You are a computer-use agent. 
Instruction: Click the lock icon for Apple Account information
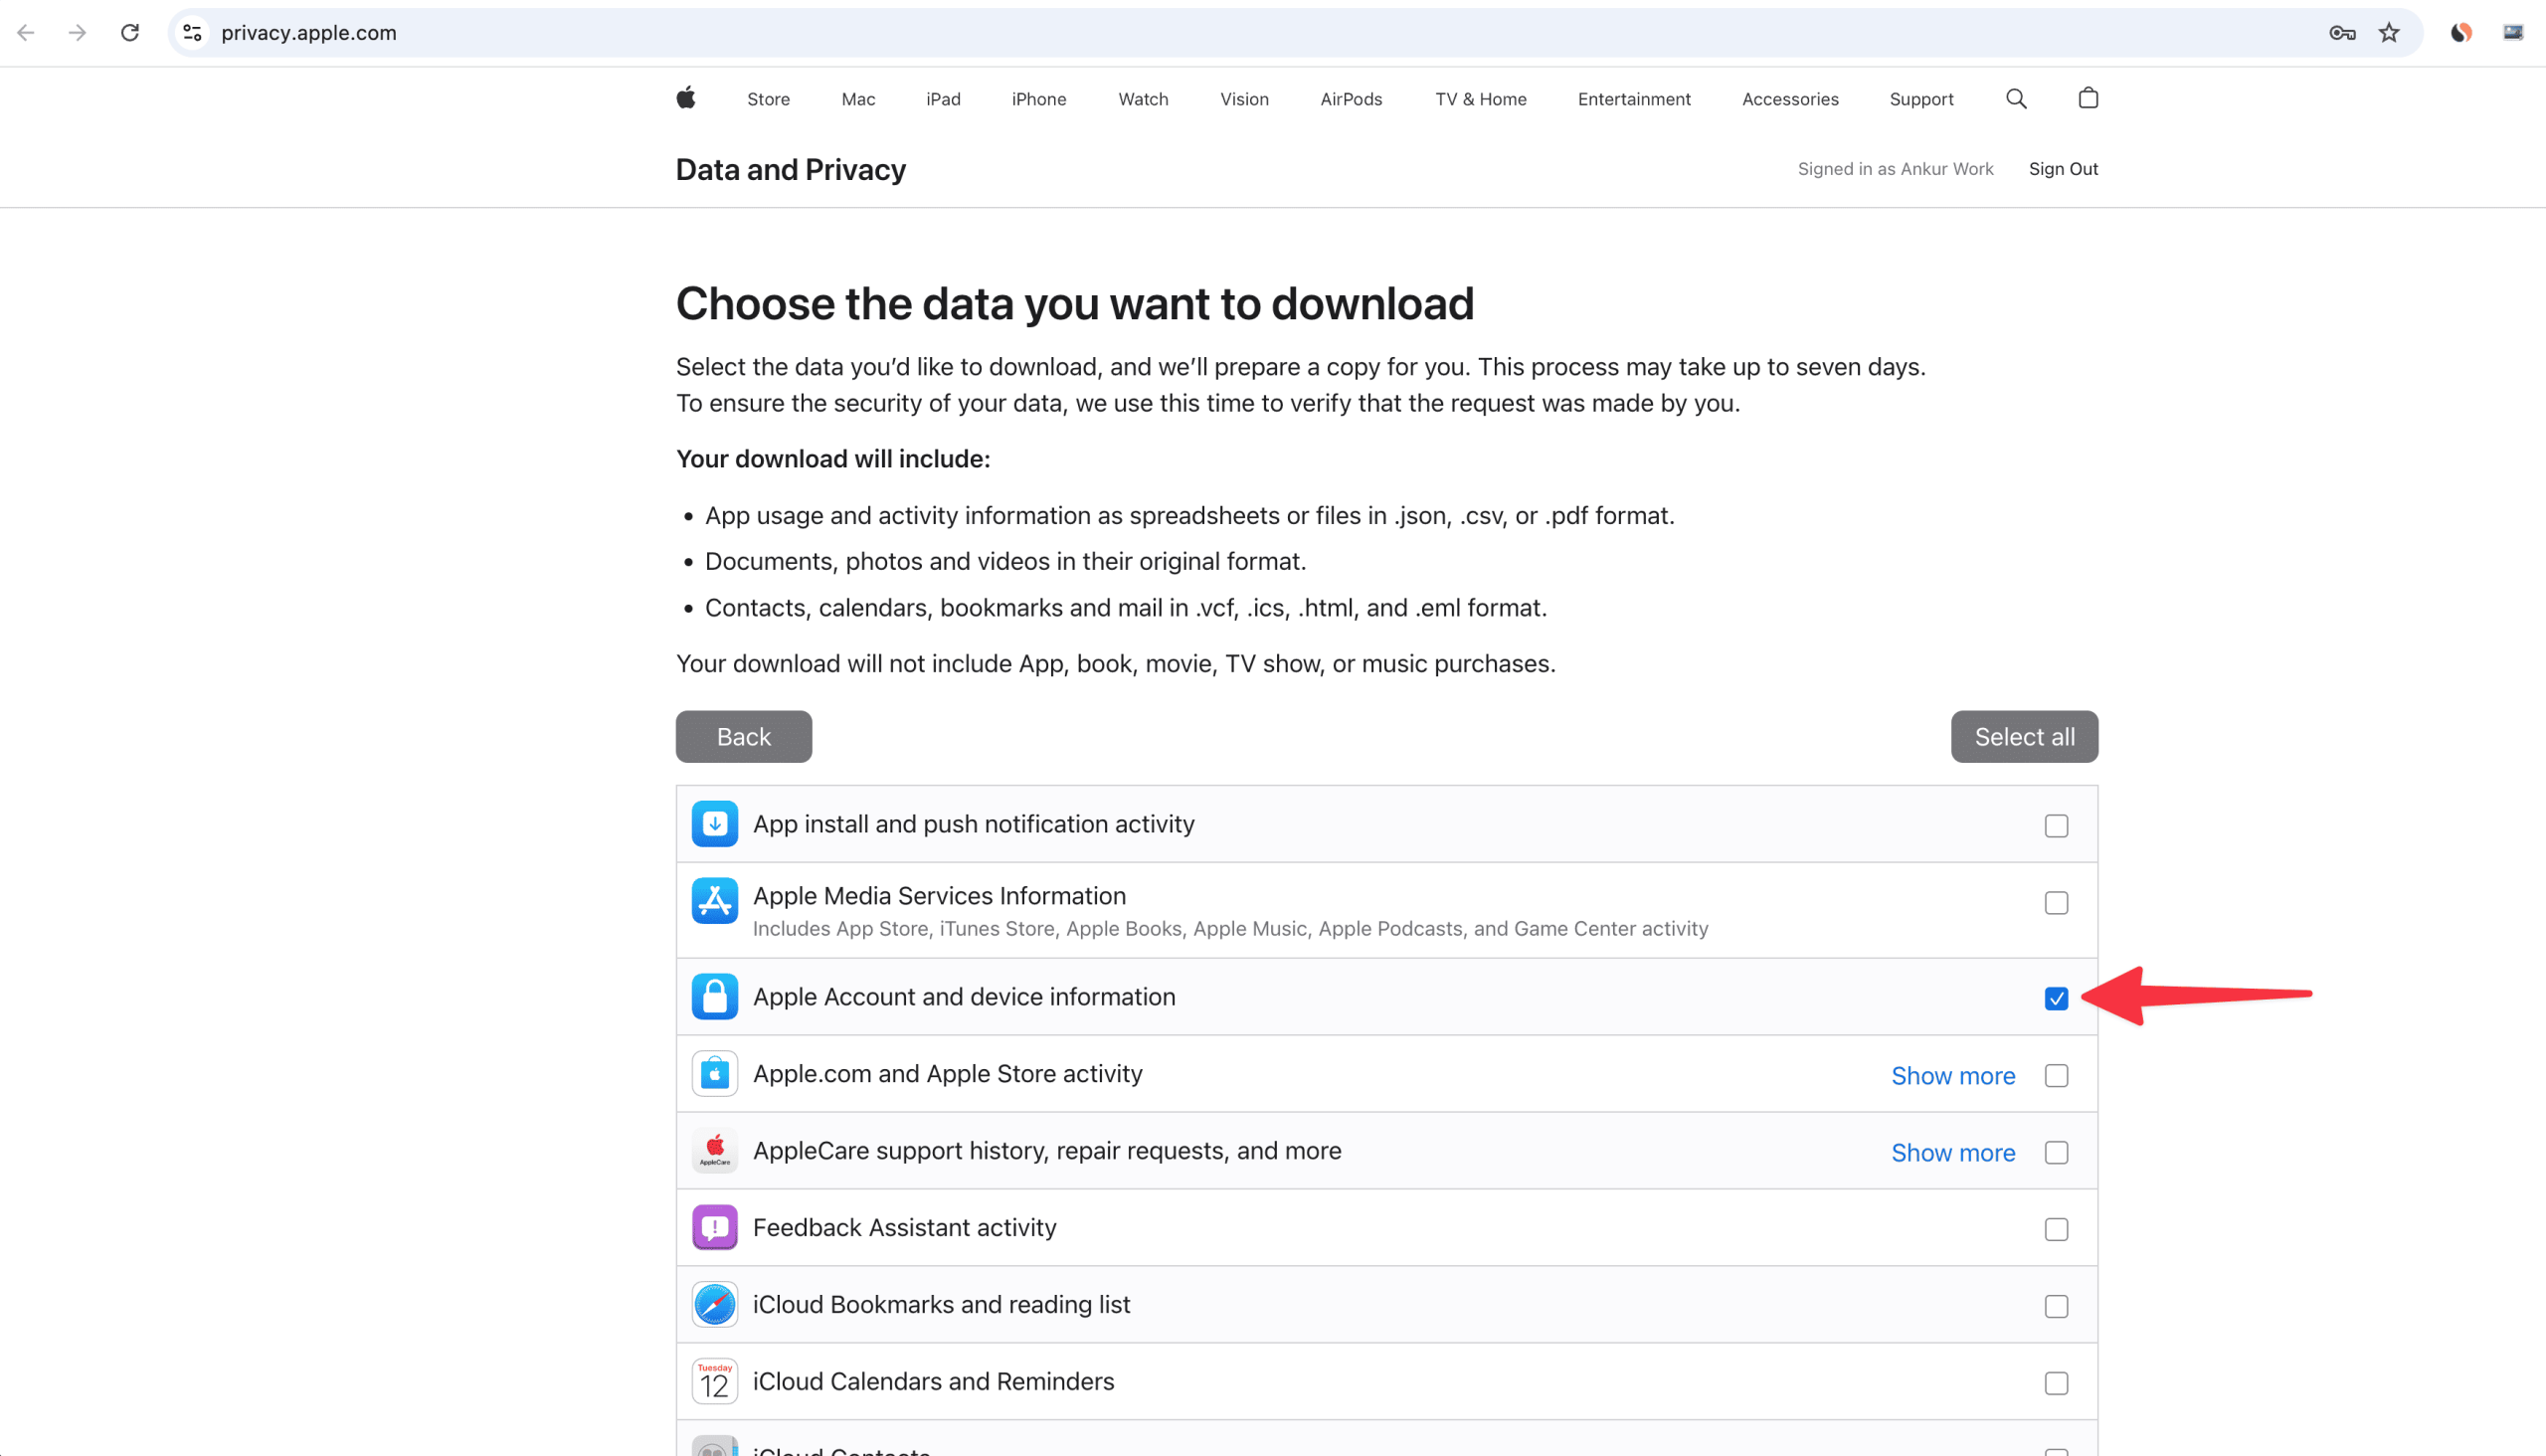(714, 996)
